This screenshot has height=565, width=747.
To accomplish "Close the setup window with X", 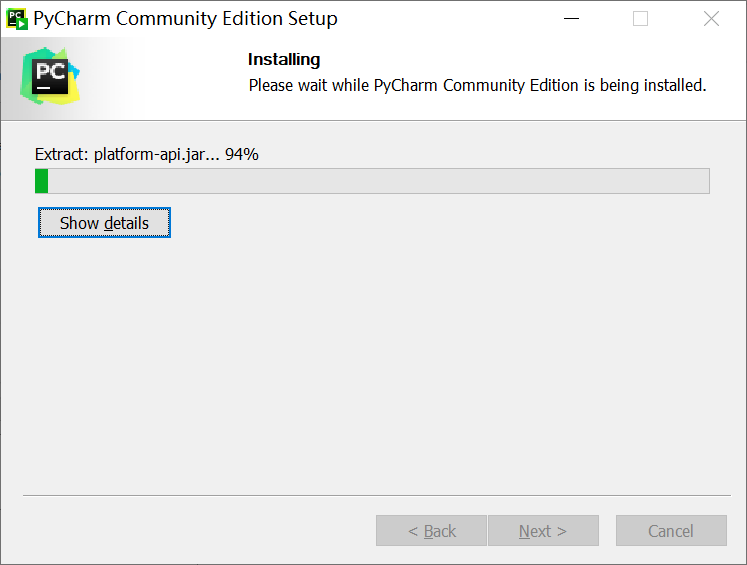I will (711, 19).
